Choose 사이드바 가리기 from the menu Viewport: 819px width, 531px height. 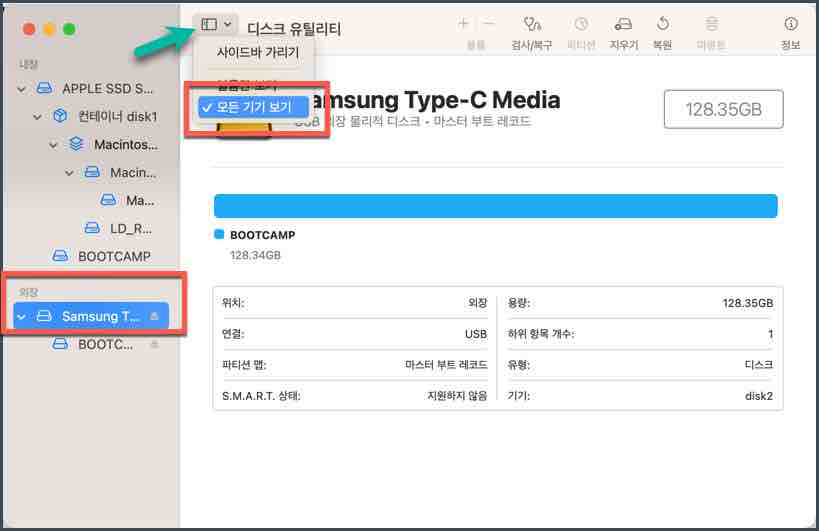click(x=258, y=52)
